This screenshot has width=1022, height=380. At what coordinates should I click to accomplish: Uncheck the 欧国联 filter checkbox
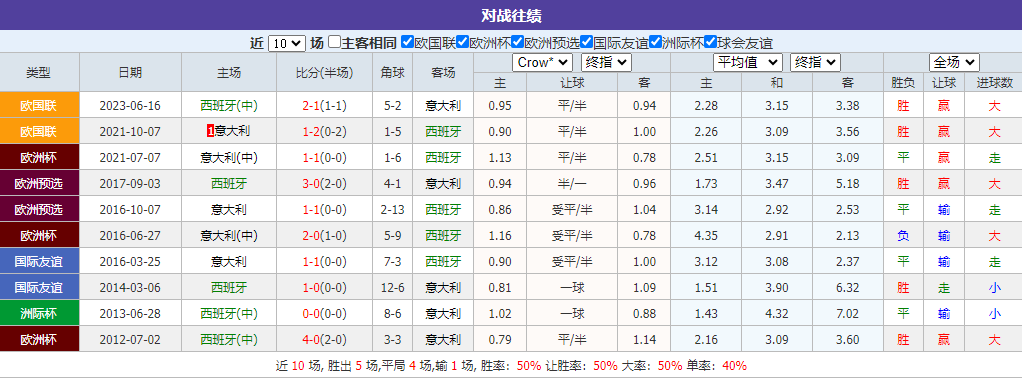pyautogui.click(x=407, y=42)
